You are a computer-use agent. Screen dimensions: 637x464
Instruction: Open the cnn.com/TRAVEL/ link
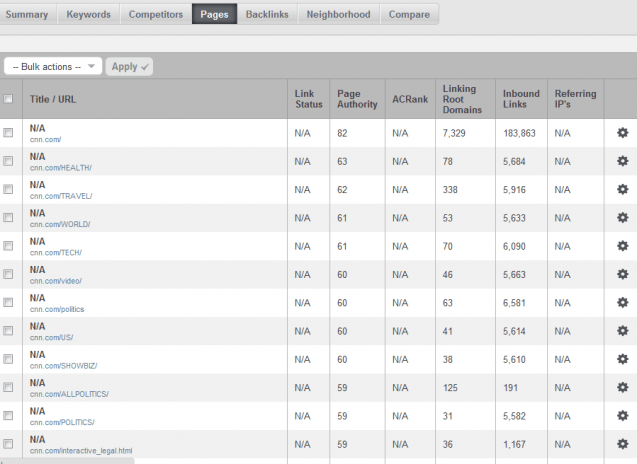[x=61, y=196]
